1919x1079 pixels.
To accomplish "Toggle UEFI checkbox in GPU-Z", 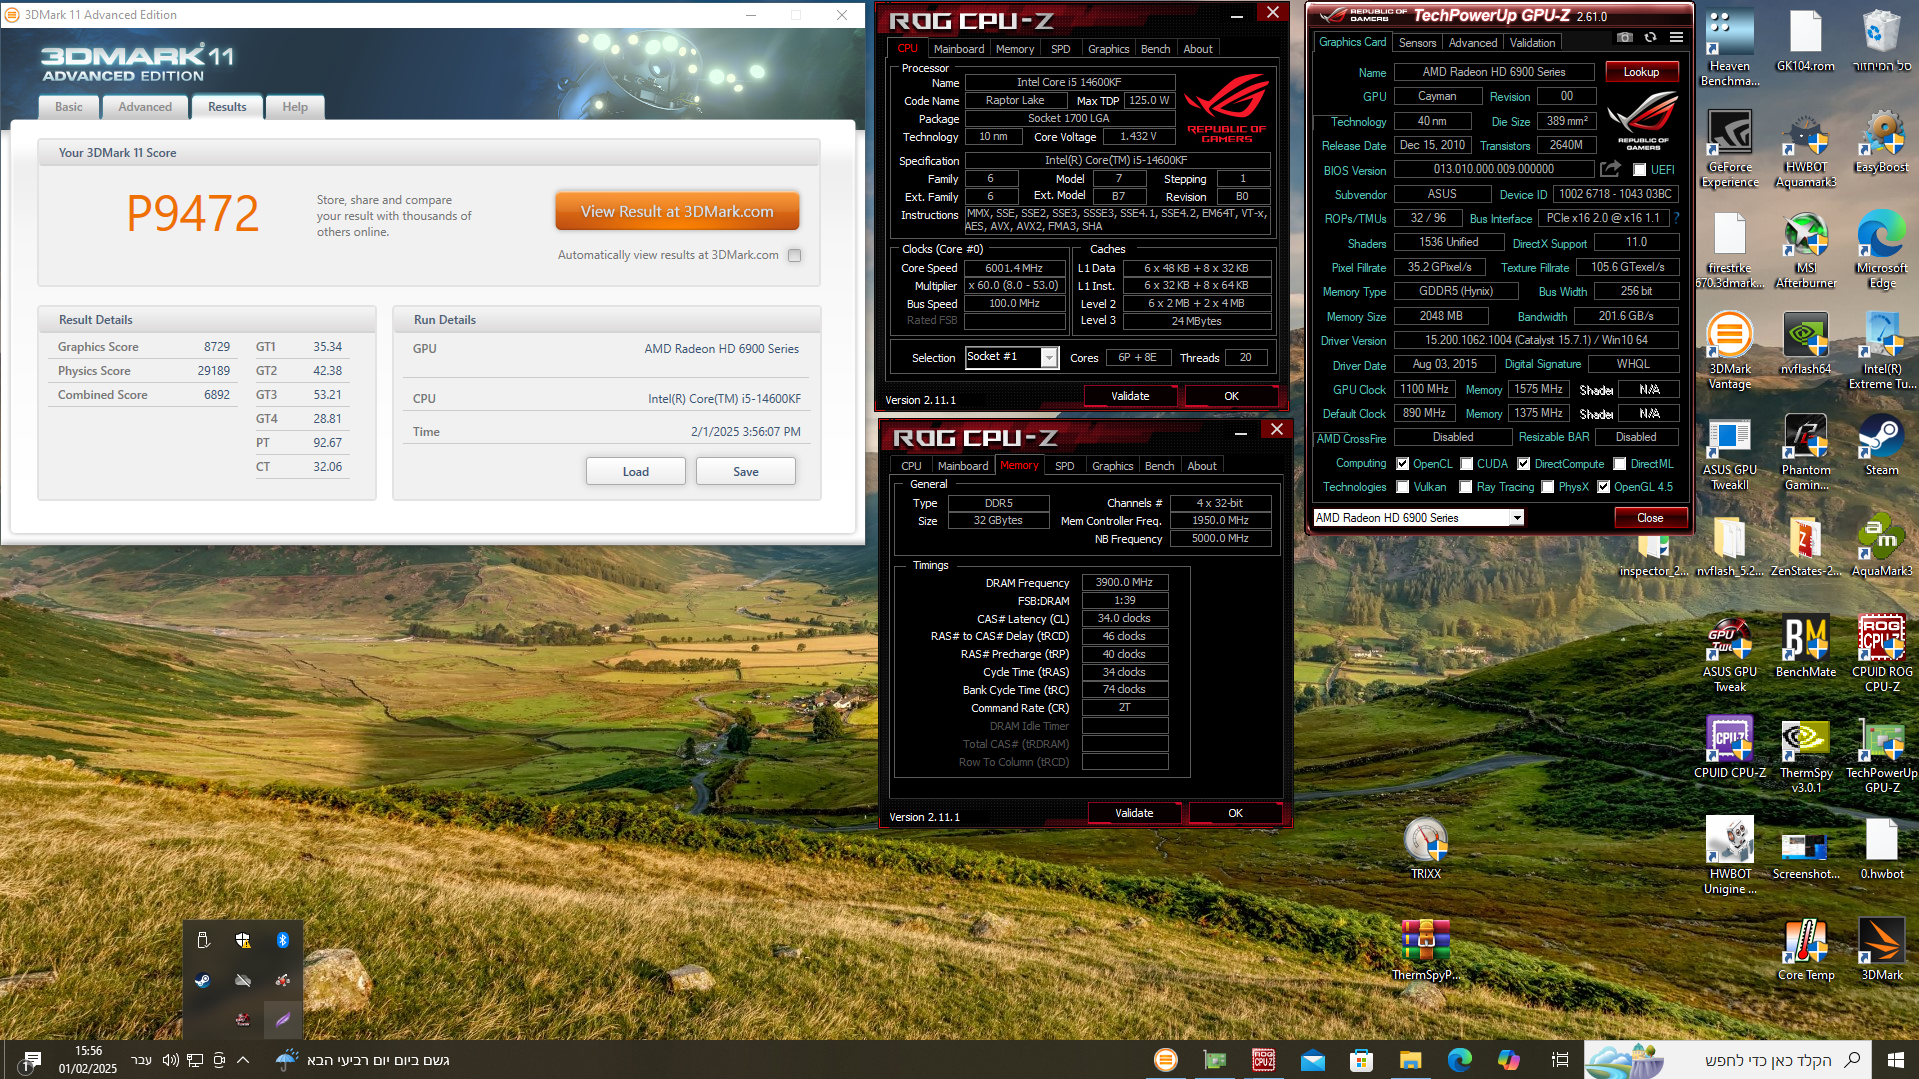I will click(x=1639, y=170).
